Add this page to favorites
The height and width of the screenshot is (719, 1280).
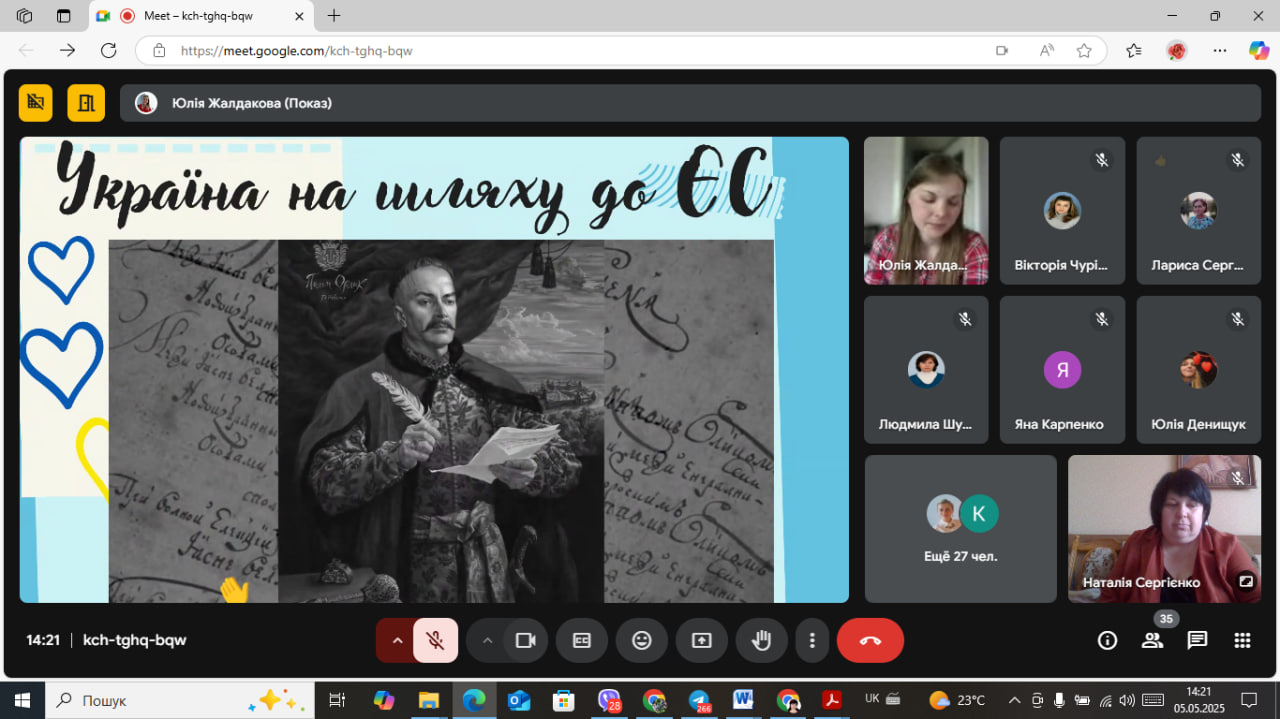1084,50
